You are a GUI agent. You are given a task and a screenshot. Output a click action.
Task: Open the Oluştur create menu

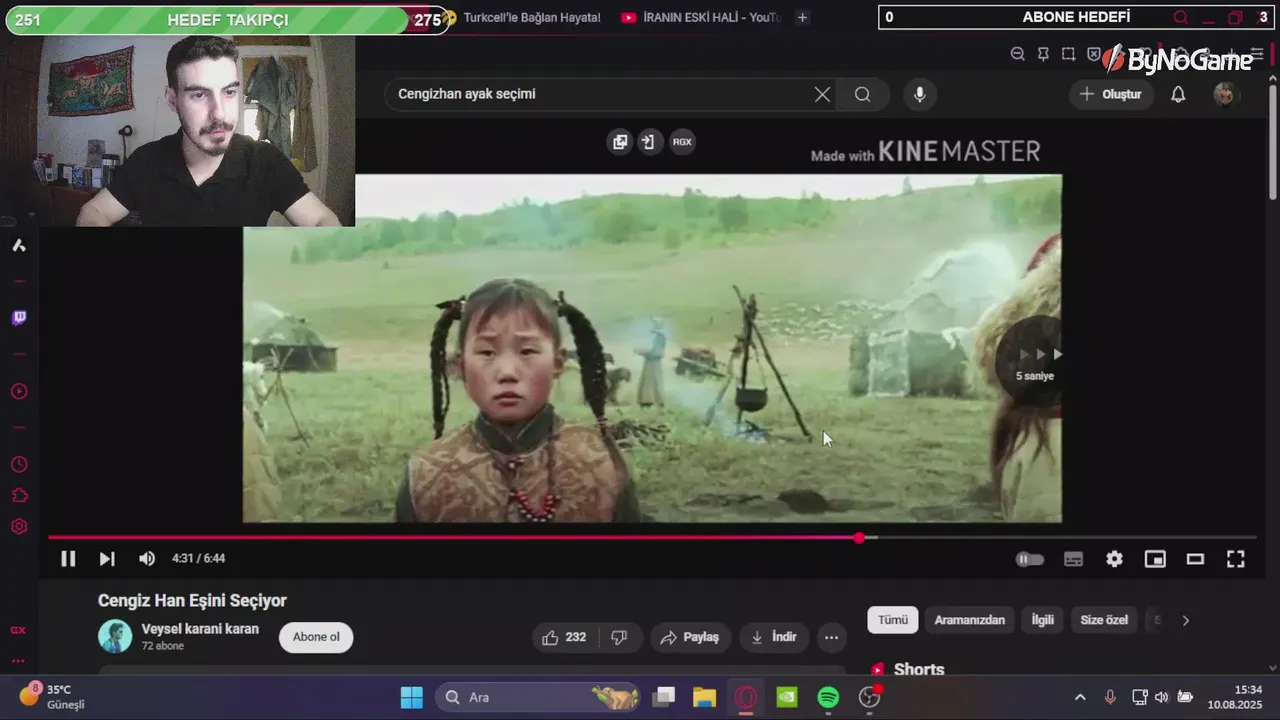[1110, 94]
